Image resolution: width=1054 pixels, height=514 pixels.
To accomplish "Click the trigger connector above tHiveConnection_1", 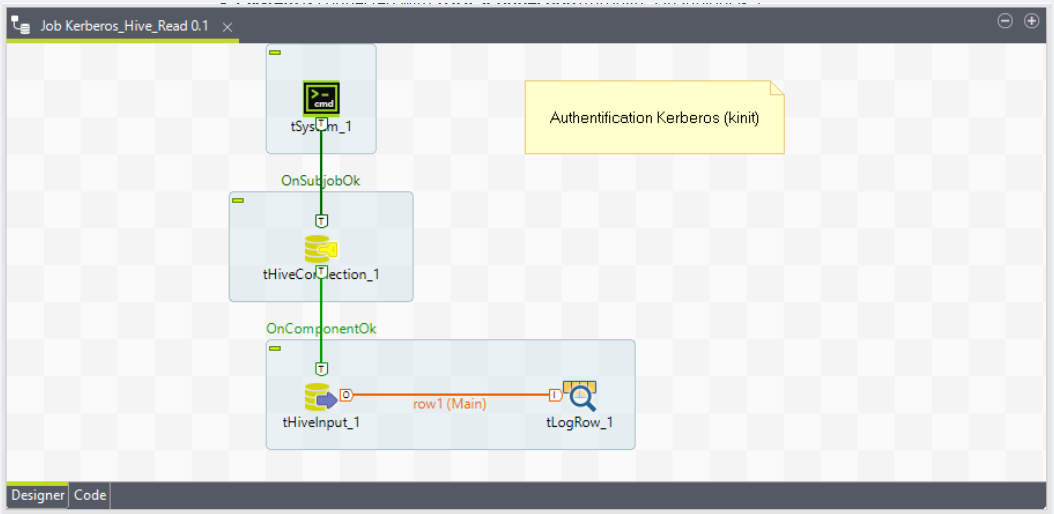I will click(321, 220).
